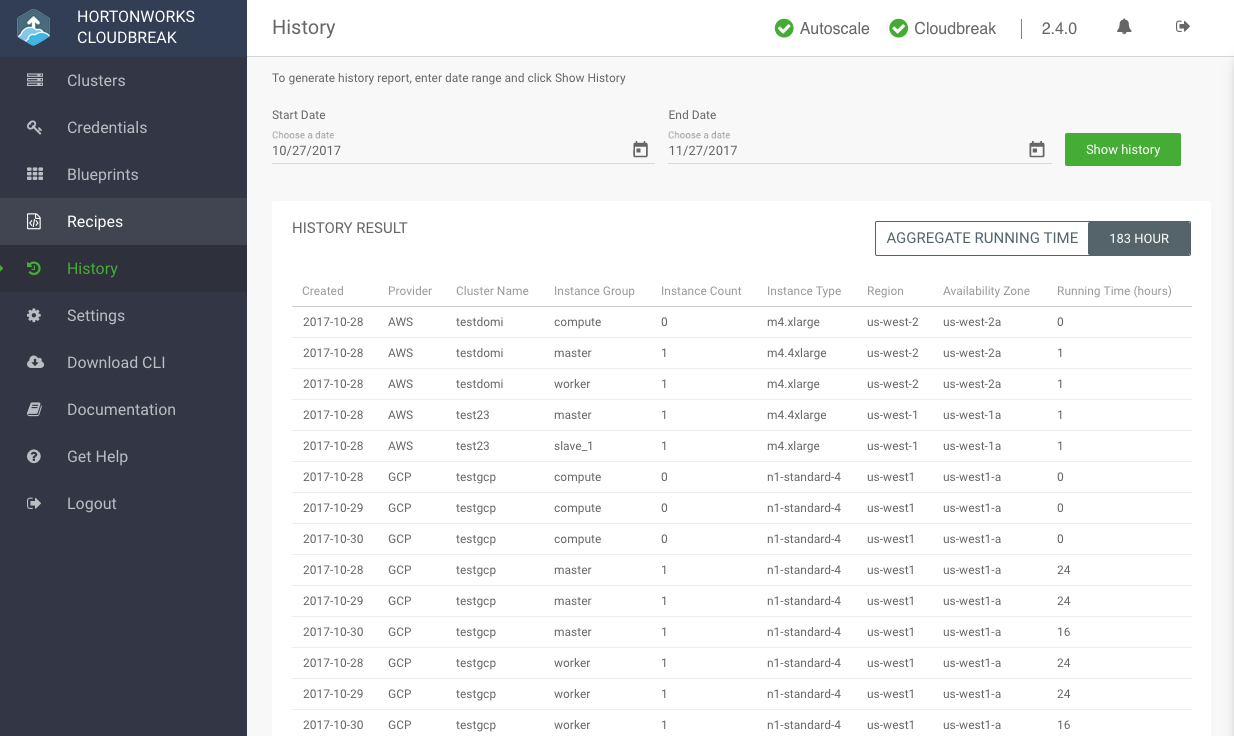Select Logout in the sidebar

coord(123,503)
